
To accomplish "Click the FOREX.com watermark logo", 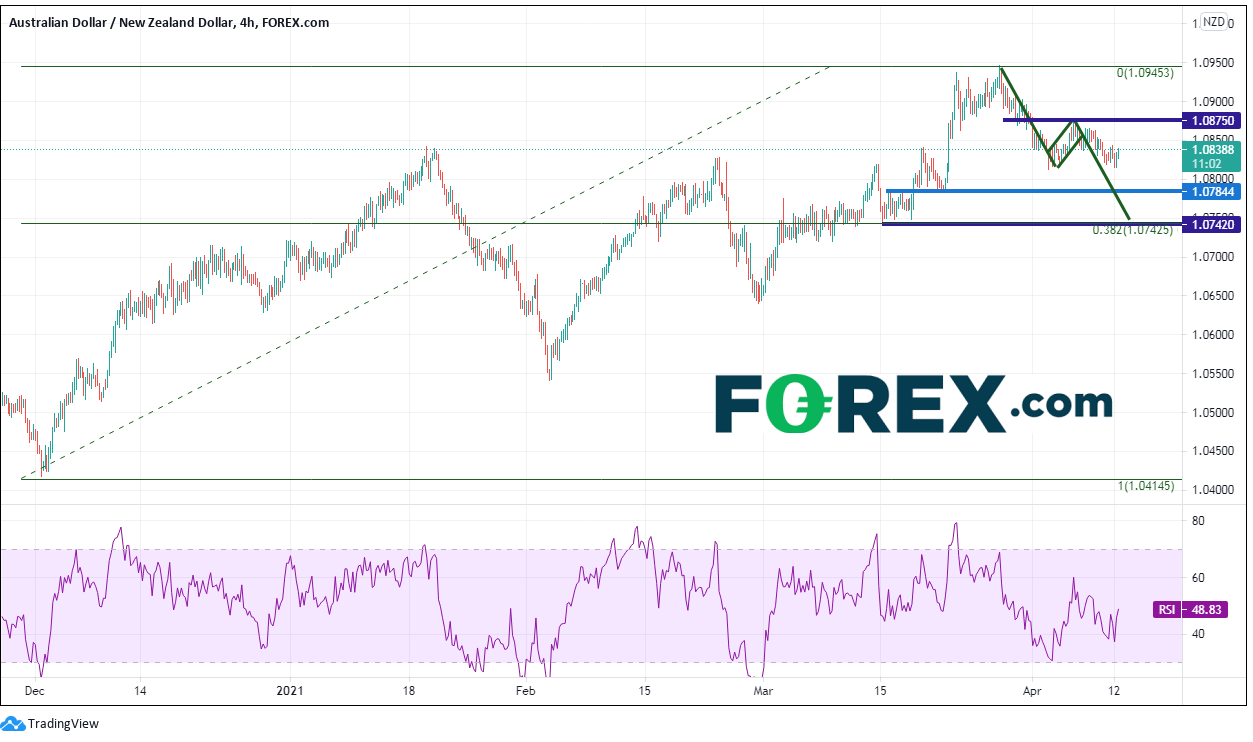I will click(x=913, y=404).
